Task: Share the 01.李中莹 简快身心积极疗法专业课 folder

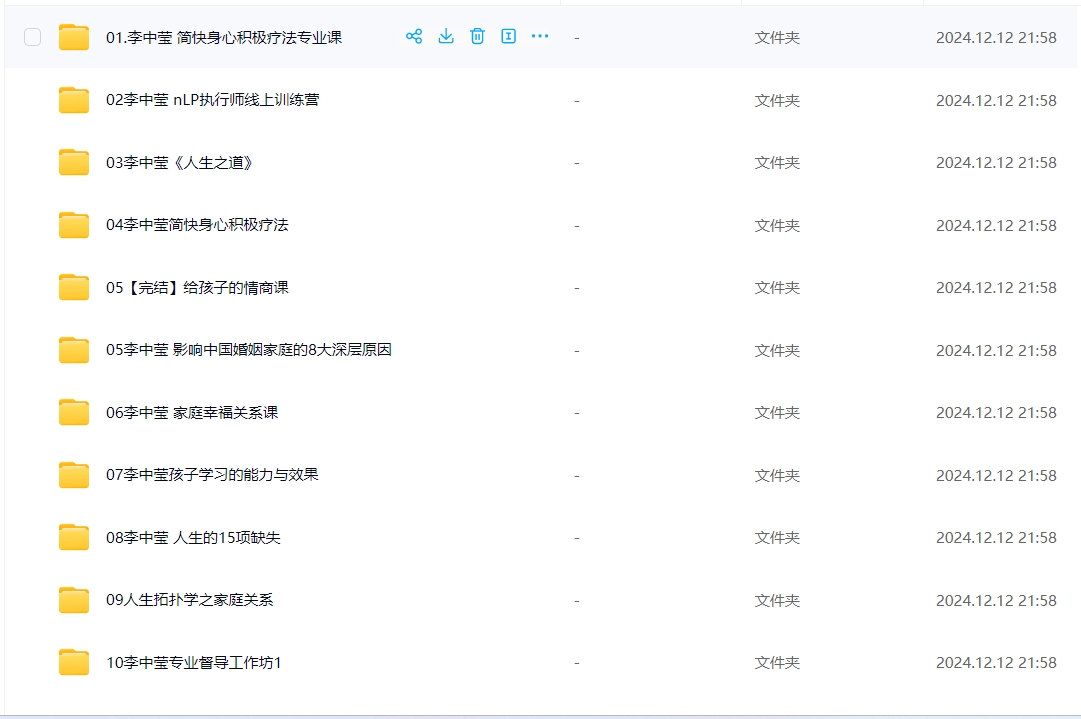Action: click(414, 37)
